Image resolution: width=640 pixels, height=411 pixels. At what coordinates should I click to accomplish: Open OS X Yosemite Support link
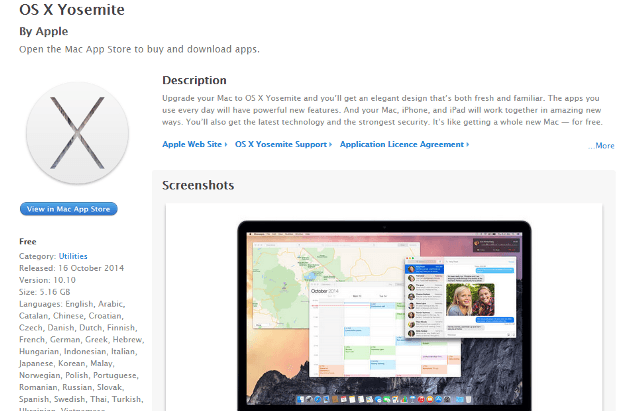point(283,144)
